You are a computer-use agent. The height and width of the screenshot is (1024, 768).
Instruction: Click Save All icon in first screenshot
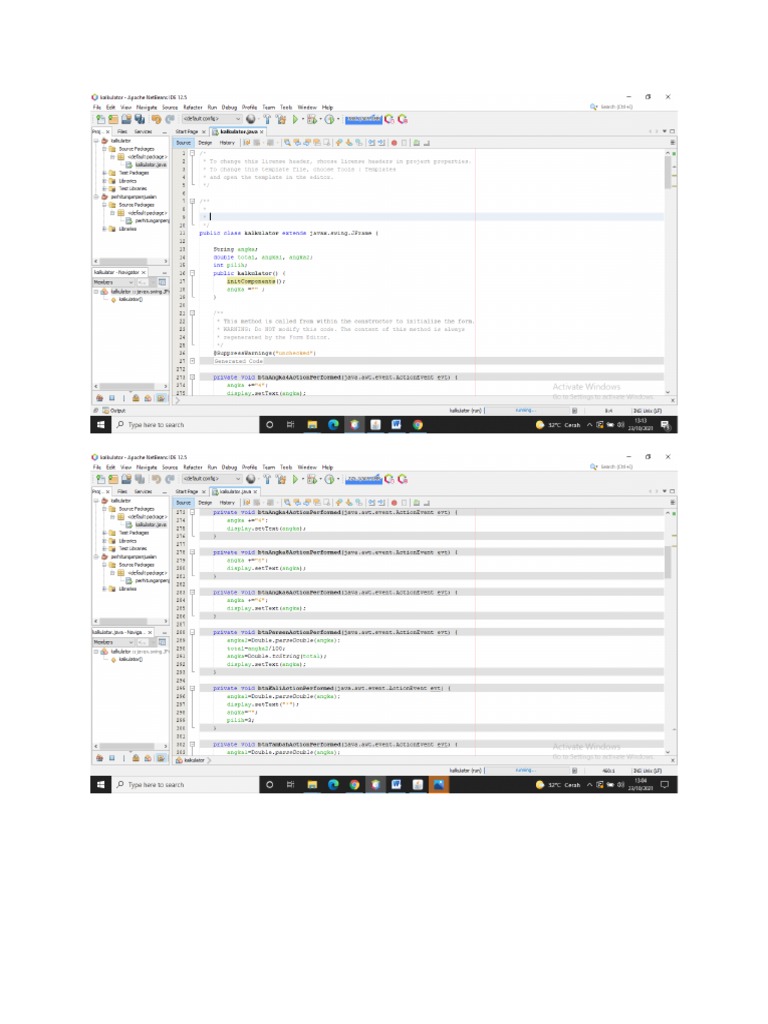(140, 120)
